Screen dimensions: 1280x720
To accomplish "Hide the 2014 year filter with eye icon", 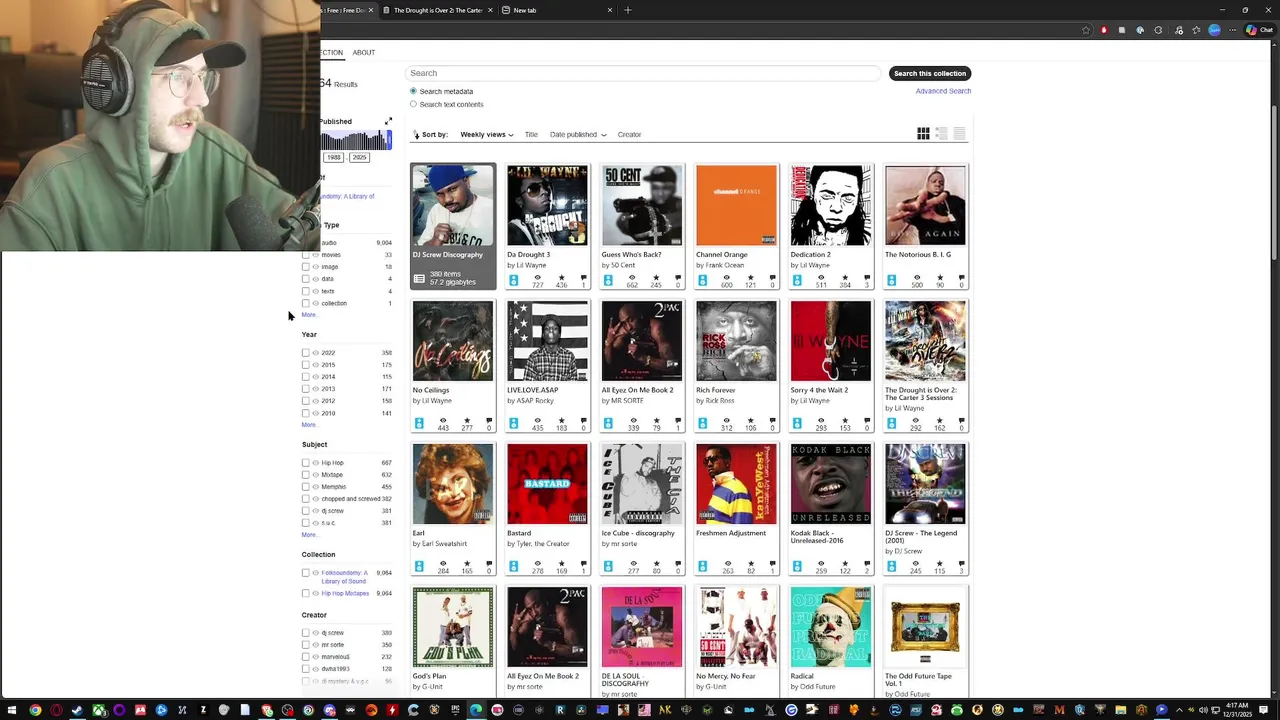I will [315, 377].
